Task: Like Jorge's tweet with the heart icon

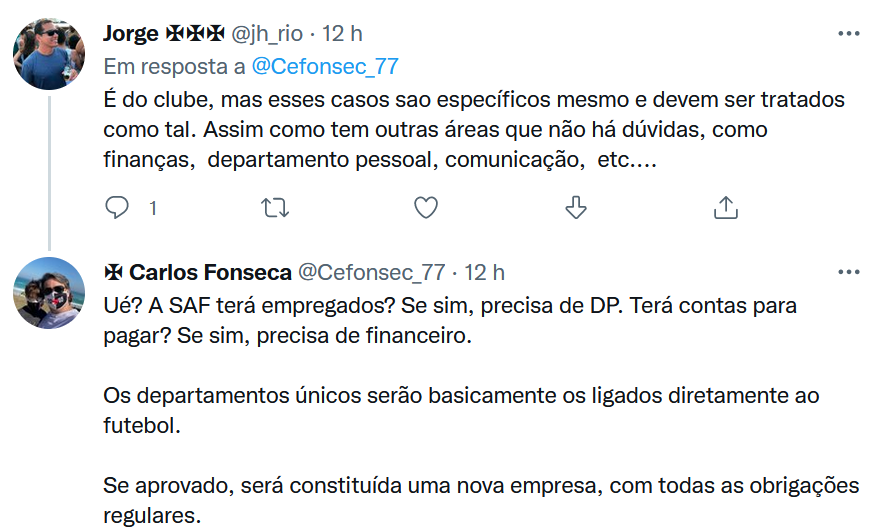Action: [x=426, y=207]
